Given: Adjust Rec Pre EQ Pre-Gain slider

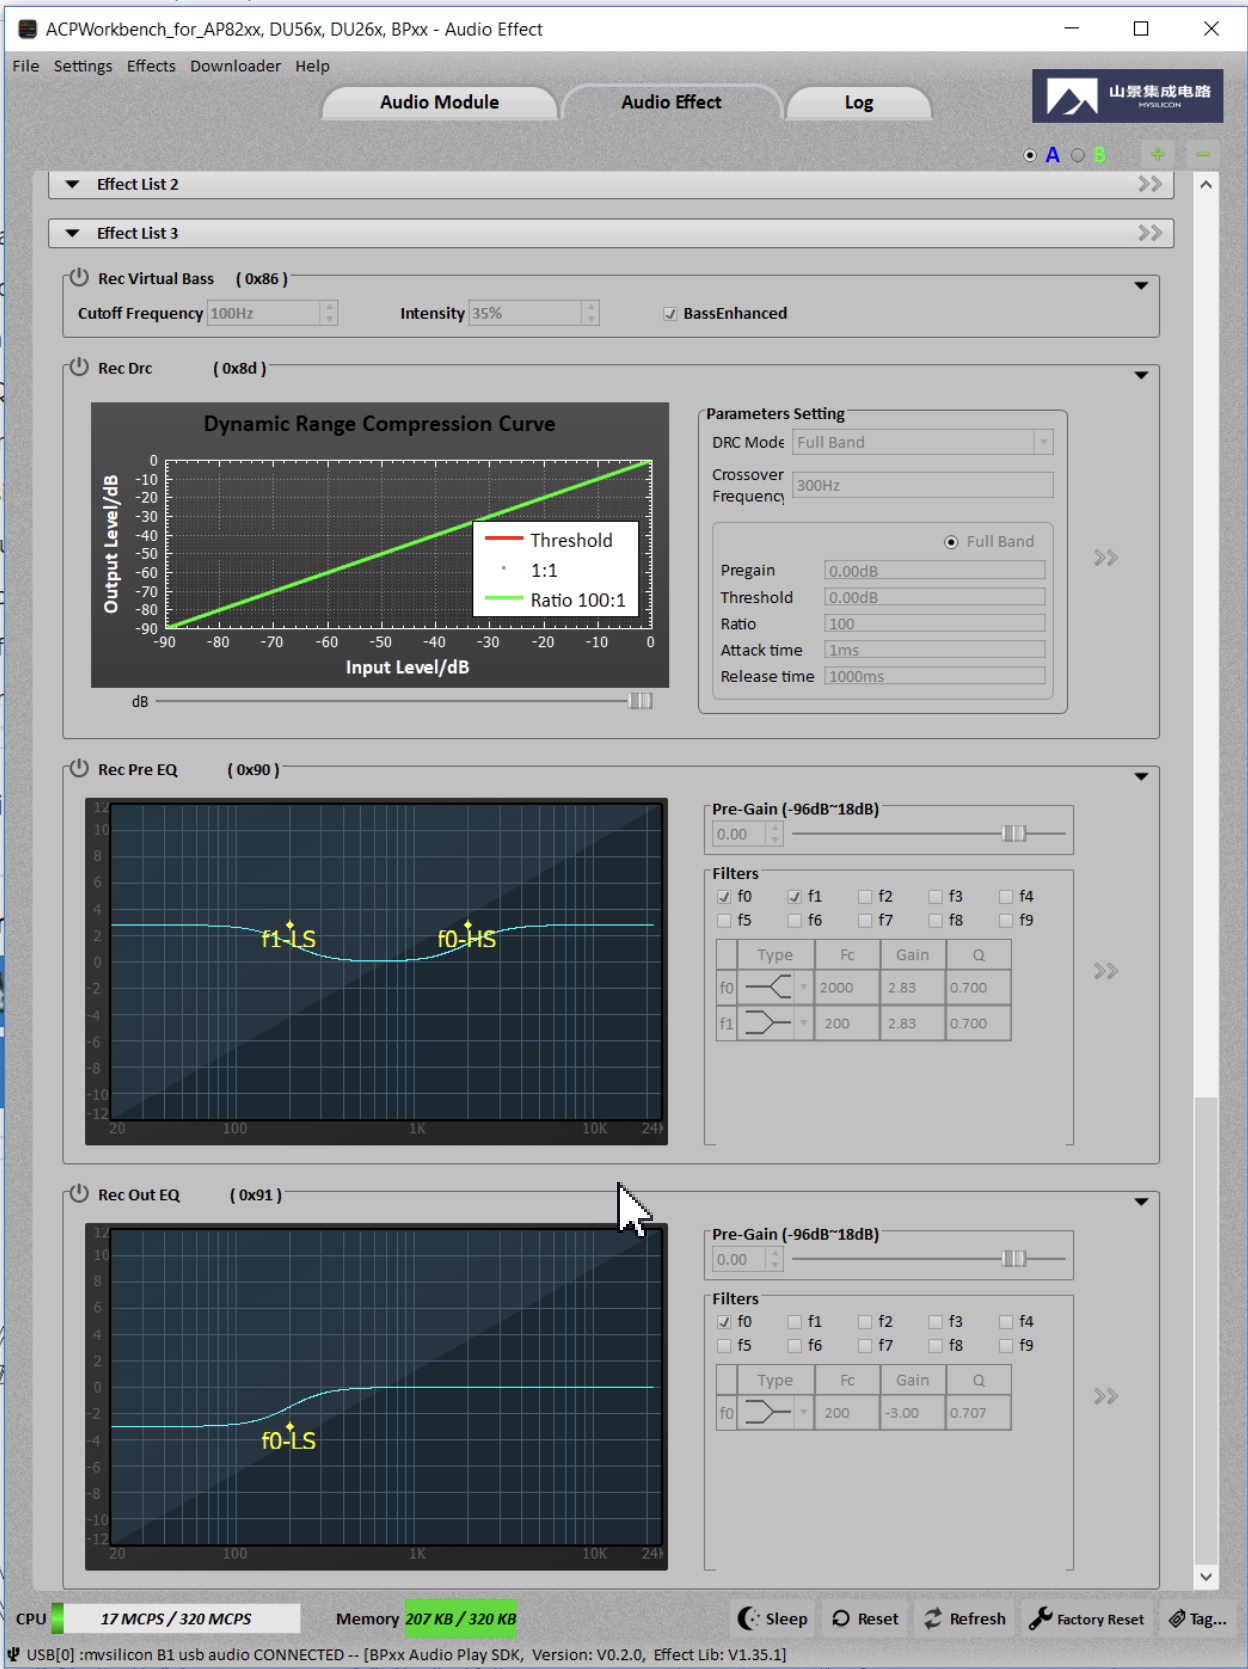Looking at the screenshot, I should pyautogui.click(x=1014, y=833).
